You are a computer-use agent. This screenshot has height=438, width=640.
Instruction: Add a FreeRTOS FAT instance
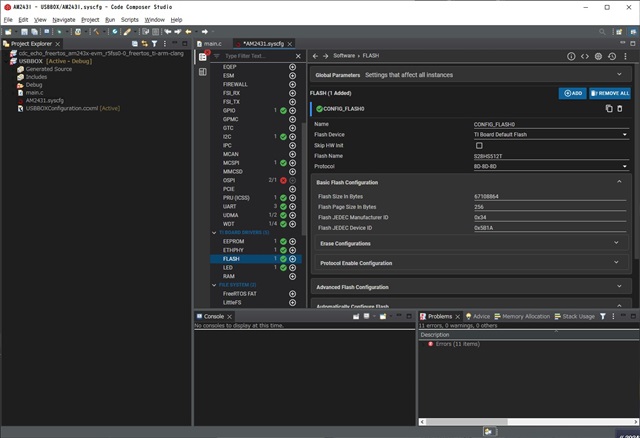[292, 293]
